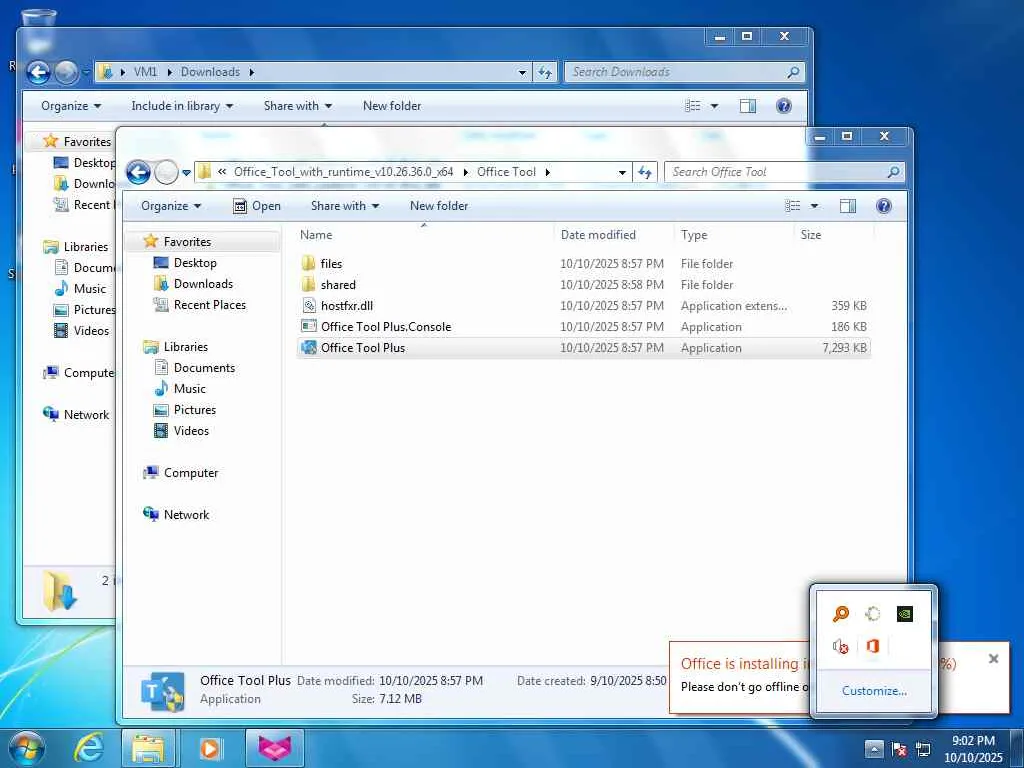This screenshot has width=1024, height=768.
Task: Show the preview pane in Office Tool window
Action: [x=848, y=206]
